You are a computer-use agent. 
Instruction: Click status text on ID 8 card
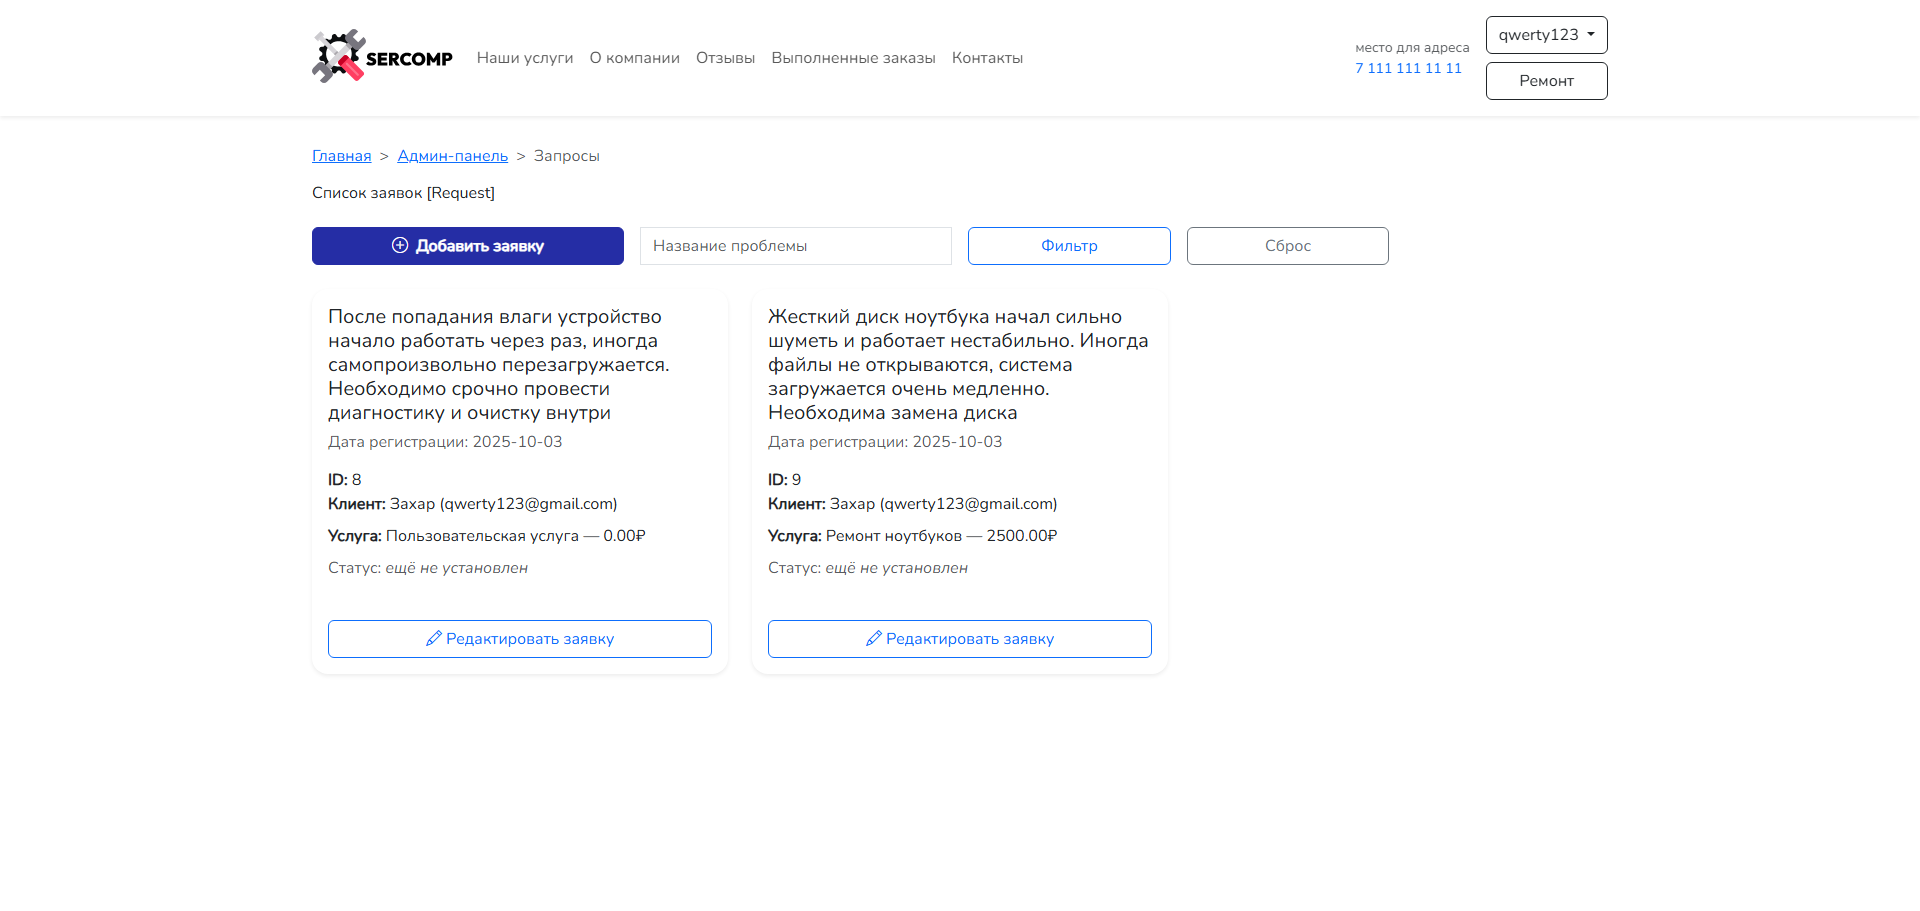[428, 568]
